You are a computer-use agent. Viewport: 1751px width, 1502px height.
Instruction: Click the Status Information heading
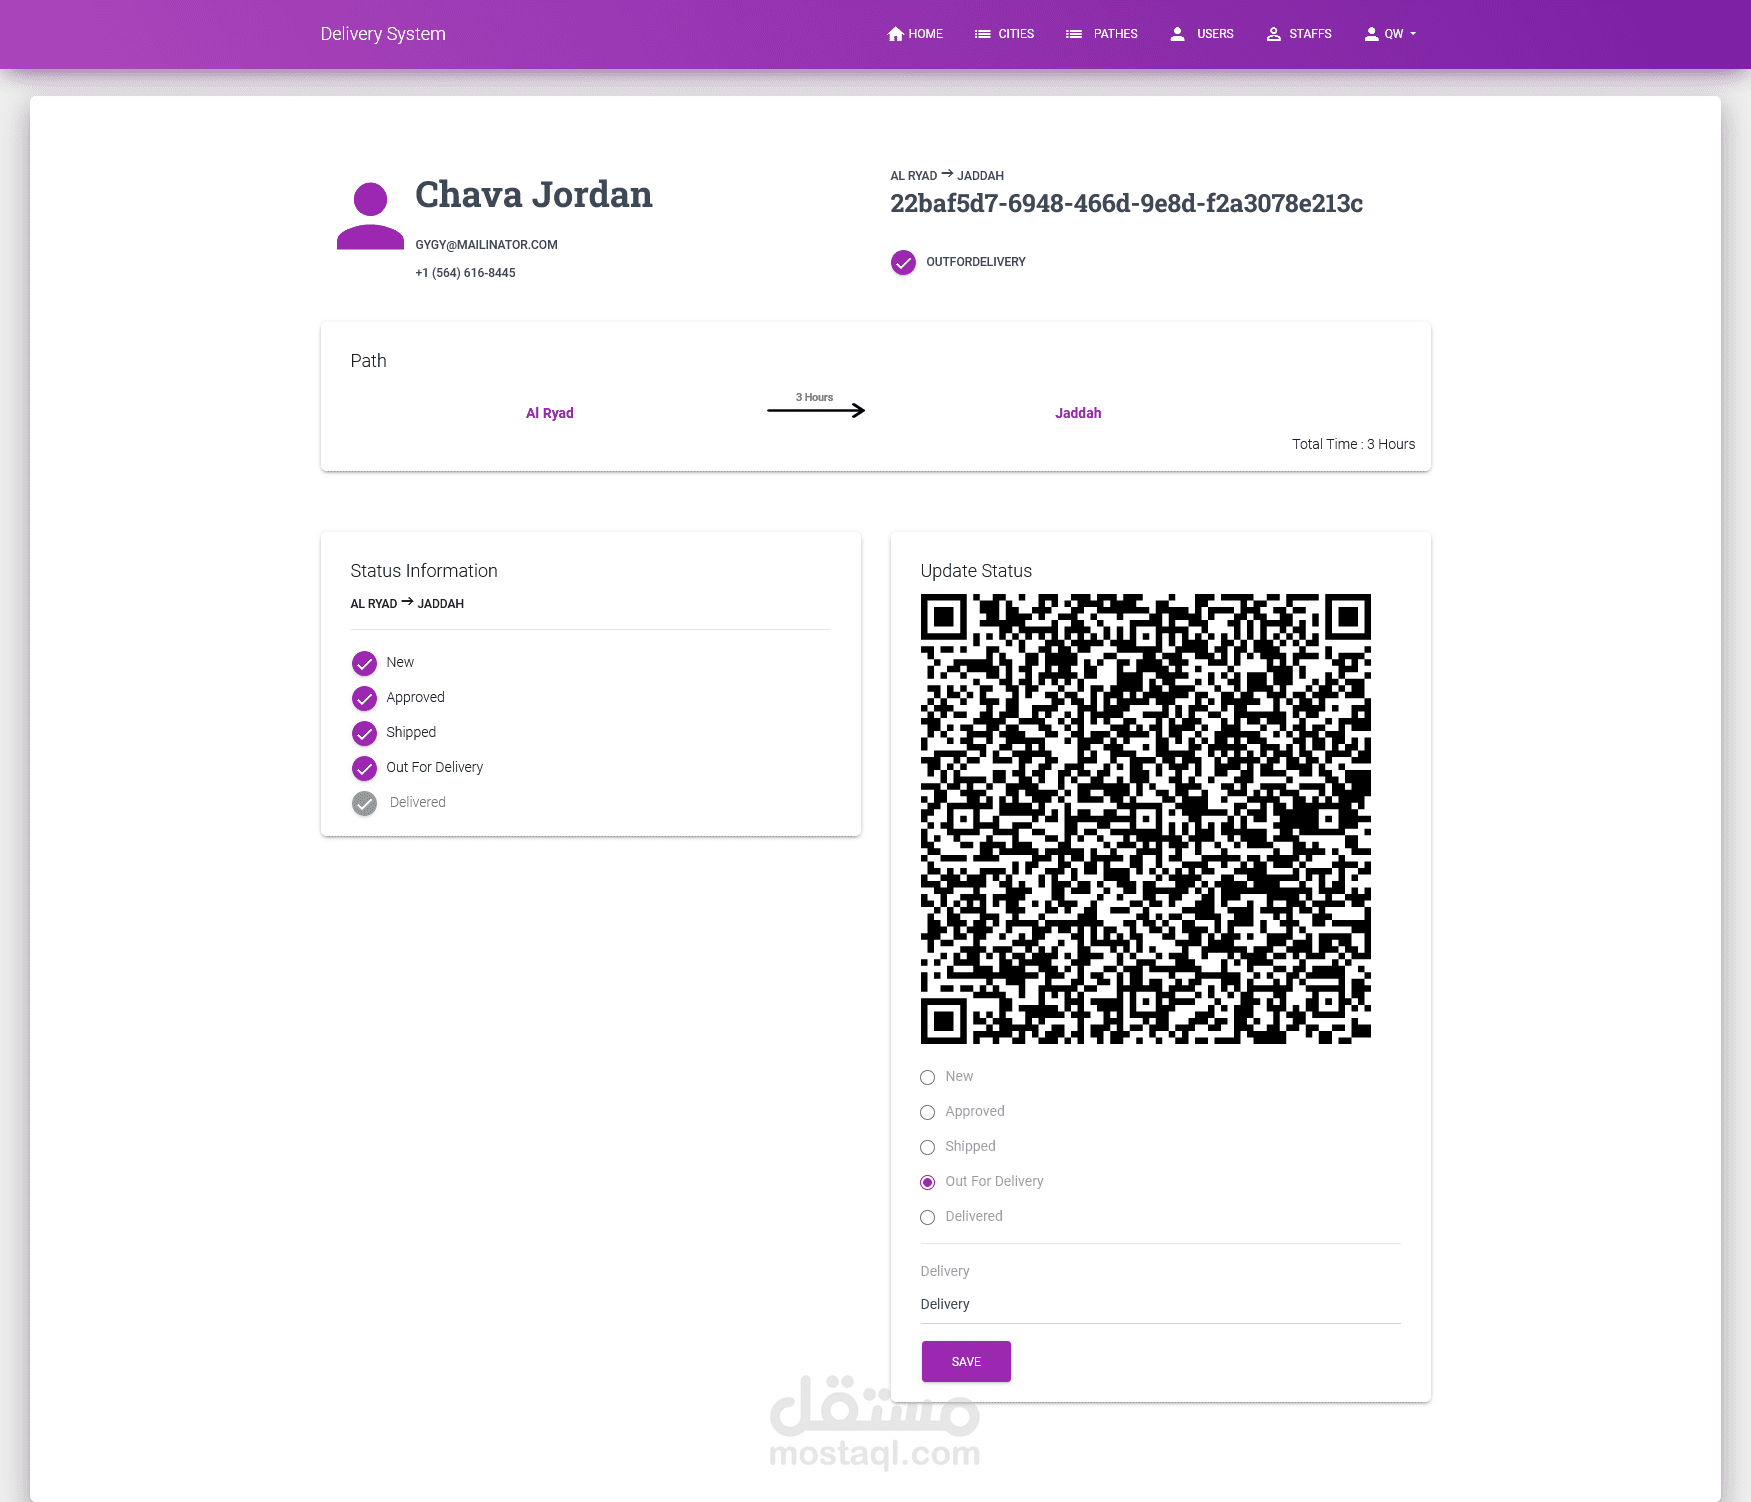[x=424, y=571]
